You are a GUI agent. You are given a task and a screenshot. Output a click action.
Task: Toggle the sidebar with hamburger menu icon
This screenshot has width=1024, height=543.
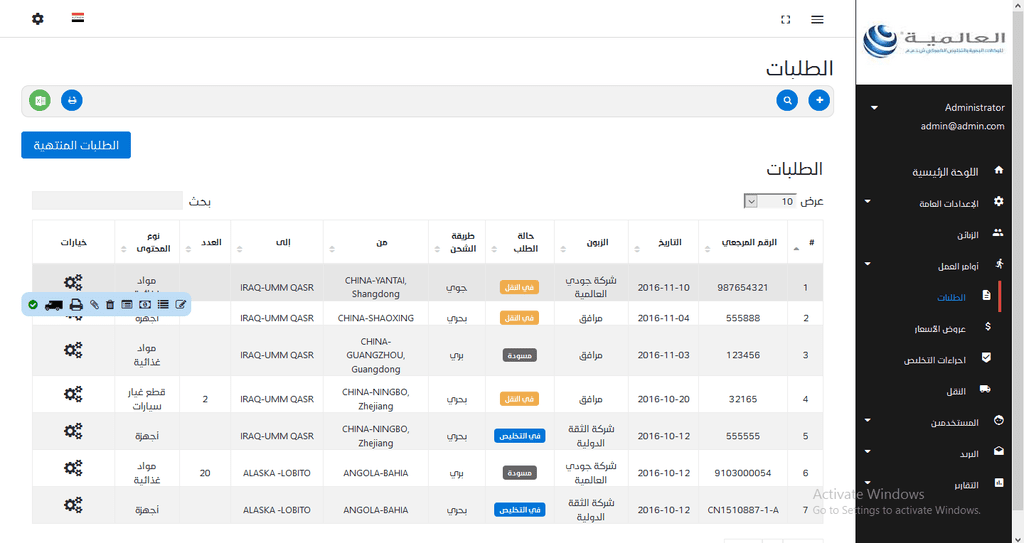click(817, 19)
